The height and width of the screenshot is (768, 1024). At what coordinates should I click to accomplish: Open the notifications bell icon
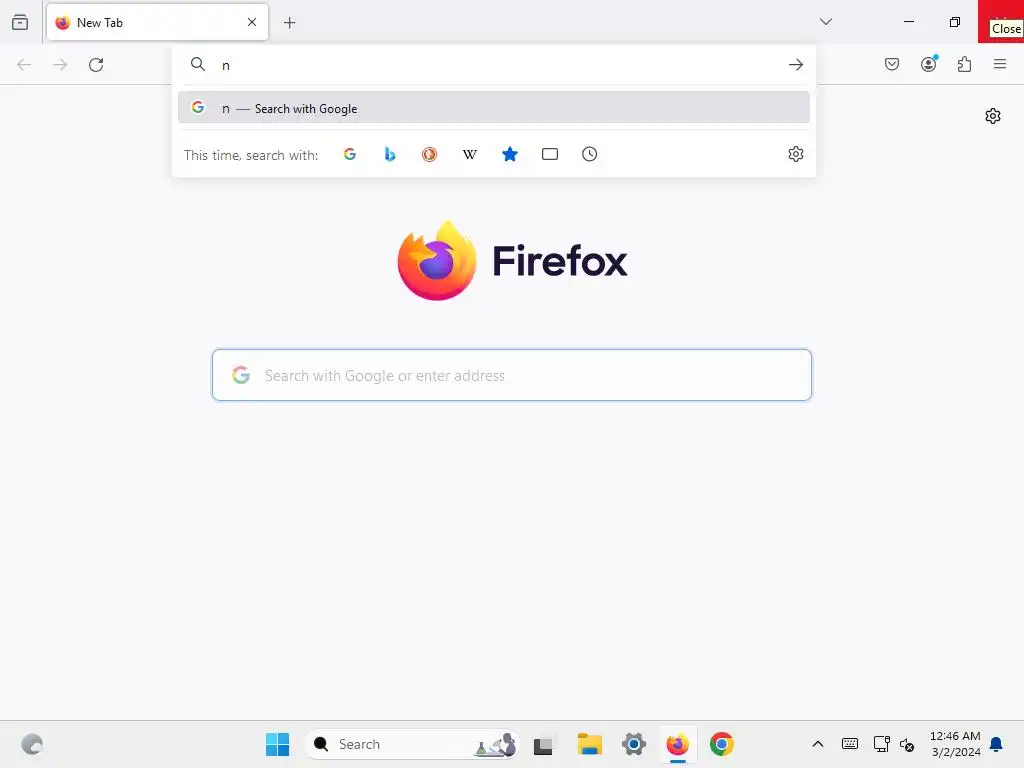coord(996,744)
